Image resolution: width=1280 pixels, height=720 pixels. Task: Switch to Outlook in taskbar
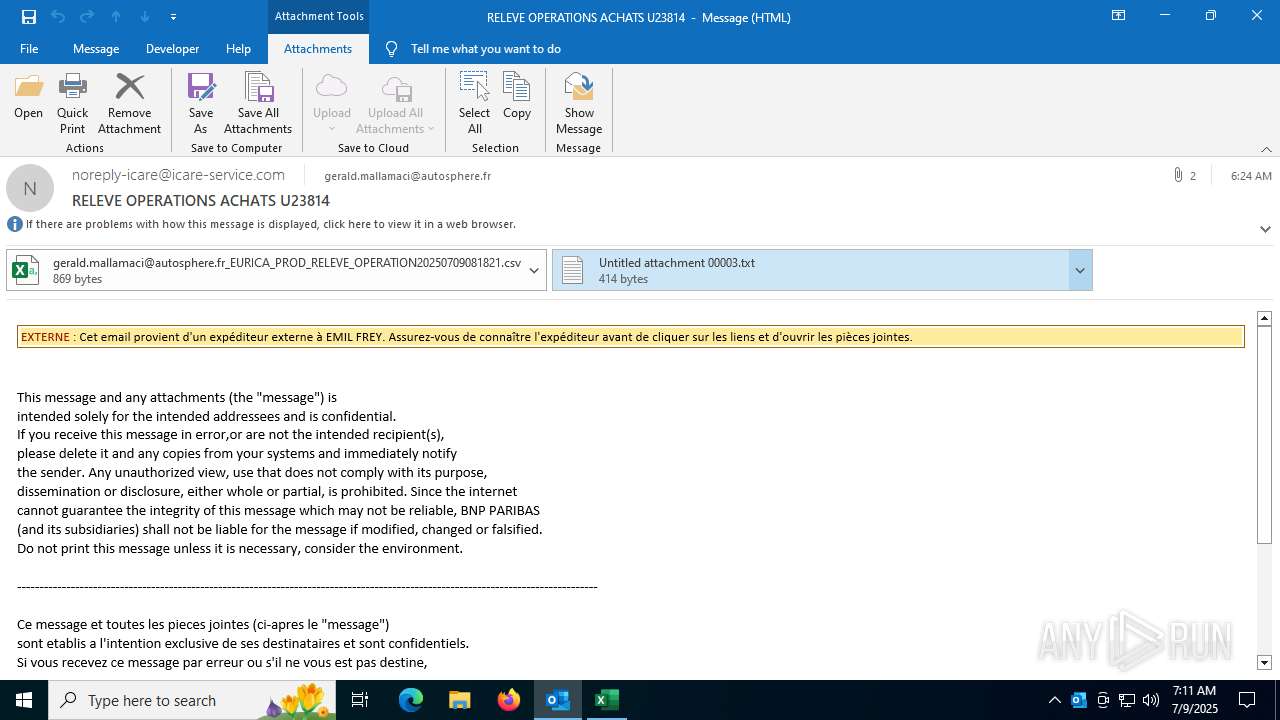click(558, 700)
